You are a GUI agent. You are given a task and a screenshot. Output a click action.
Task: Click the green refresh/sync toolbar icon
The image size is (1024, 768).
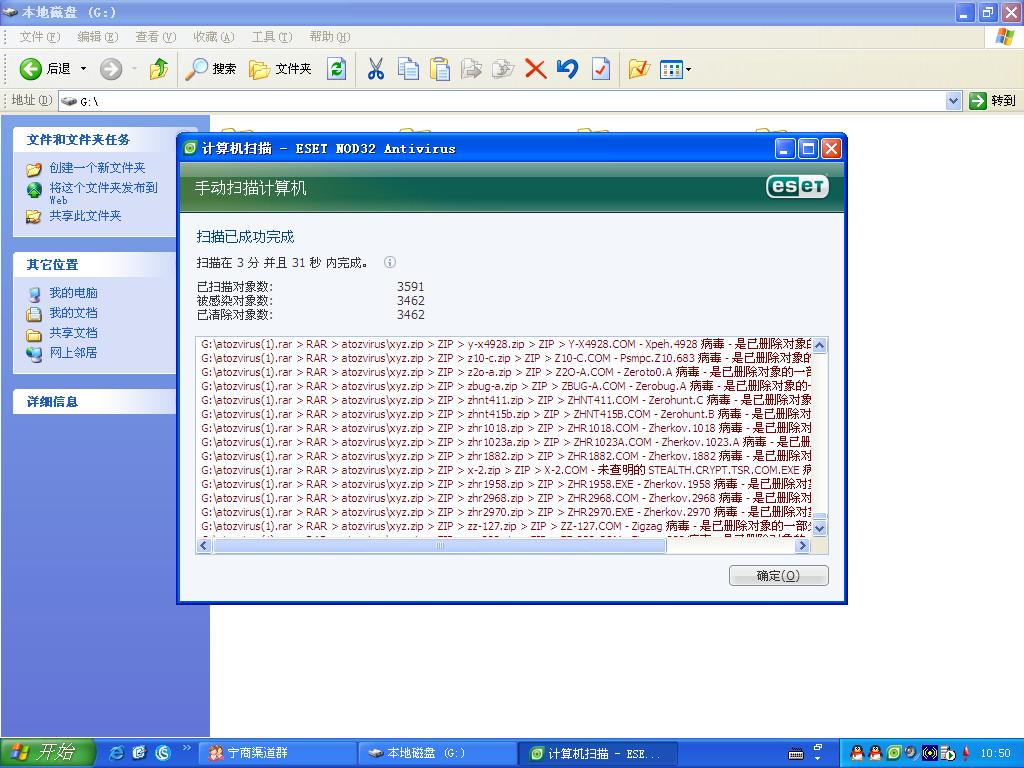337,69
